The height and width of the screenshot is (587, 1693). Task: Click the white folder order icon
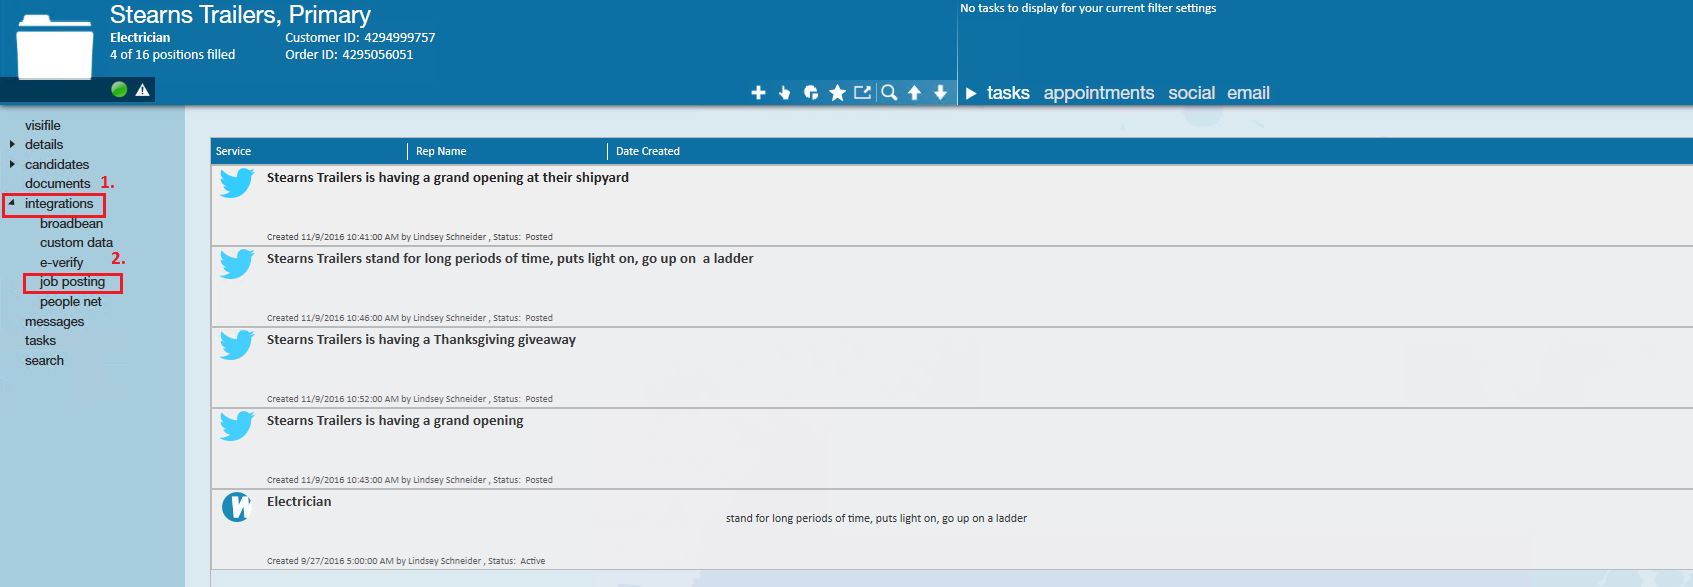[x=55, y=46]
